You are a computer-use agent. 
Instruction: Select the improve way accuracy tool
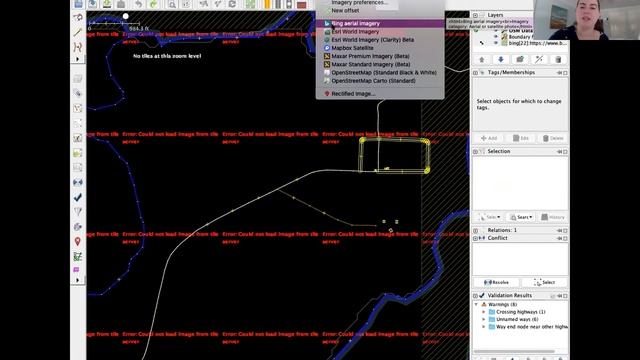click(78, 47)
